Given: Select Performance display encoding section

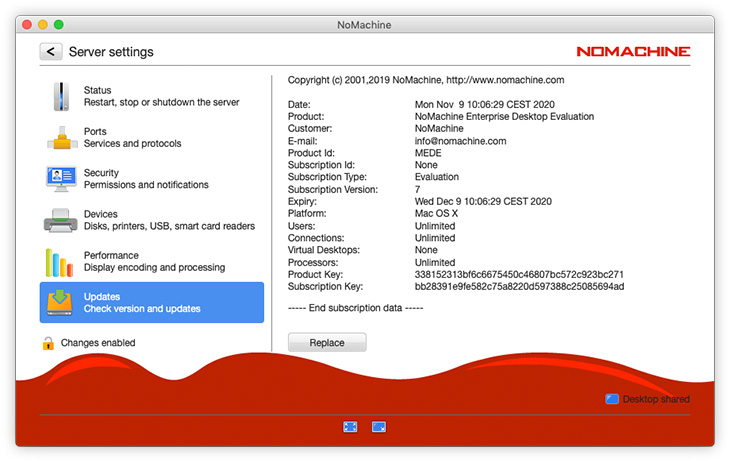Looking at the screenshot, I should [x=152, y=261].
